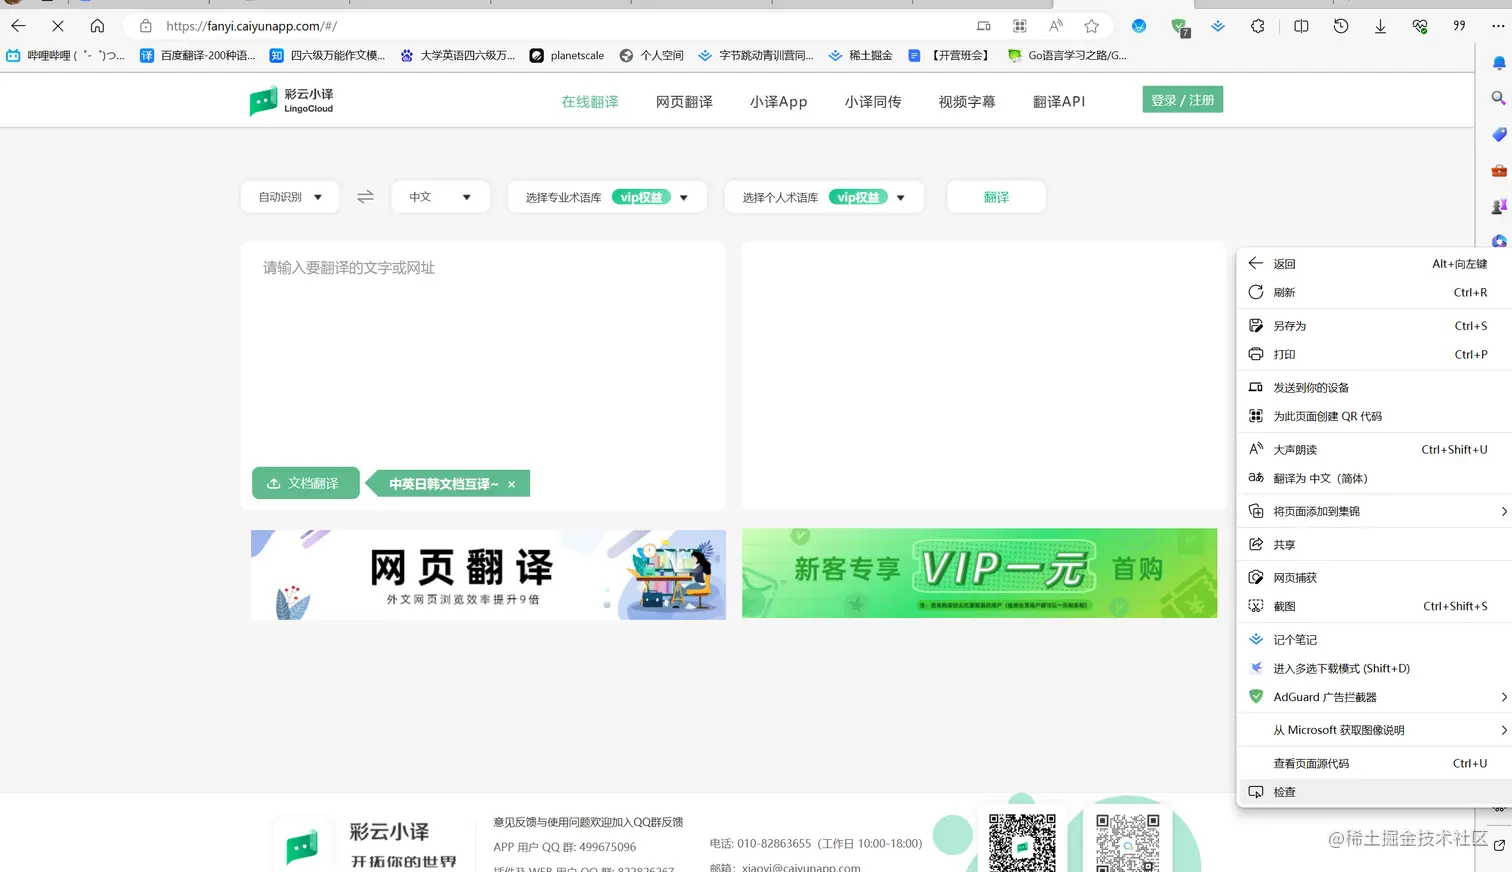Open the 中文 target language dropdown

pos(440,197)
